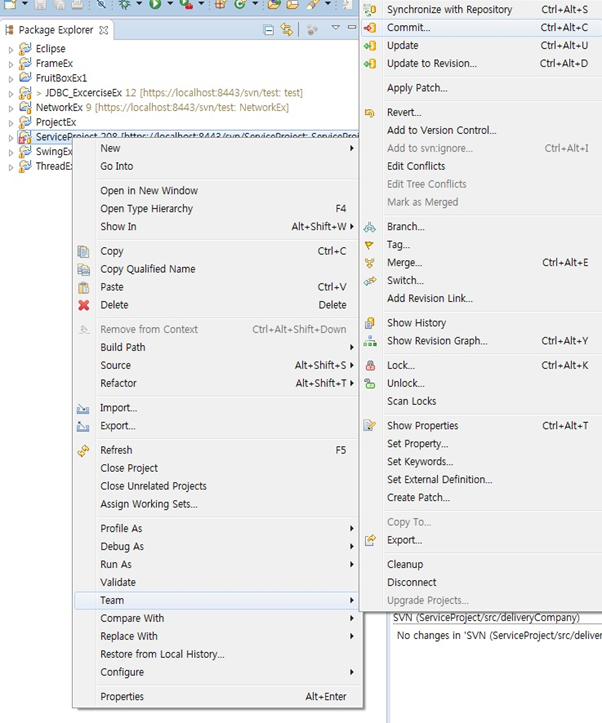Open the Run As submenu
The height and width of the screenshot is (723, 602).
216,564
